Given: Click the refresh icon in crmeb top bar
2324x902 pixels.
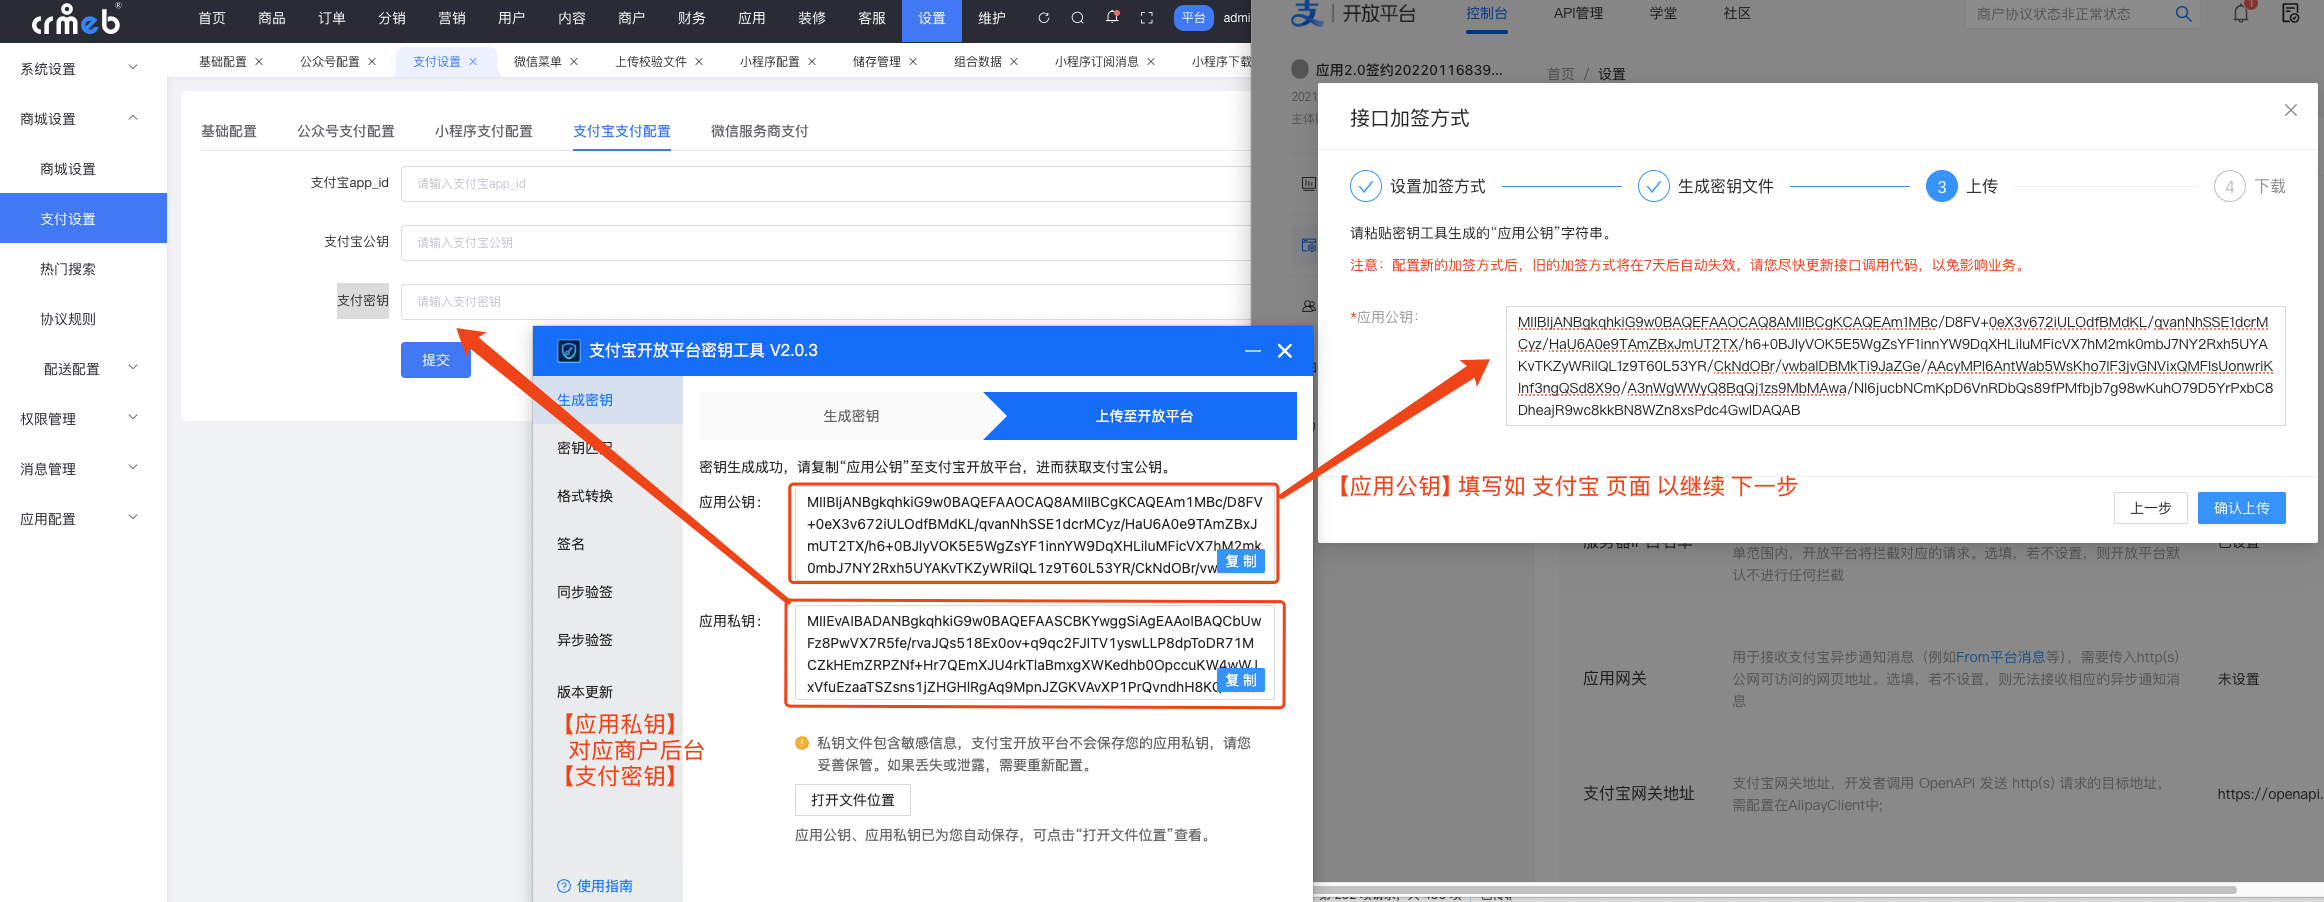Looking at the screenshot, I should coord(1043,18).
